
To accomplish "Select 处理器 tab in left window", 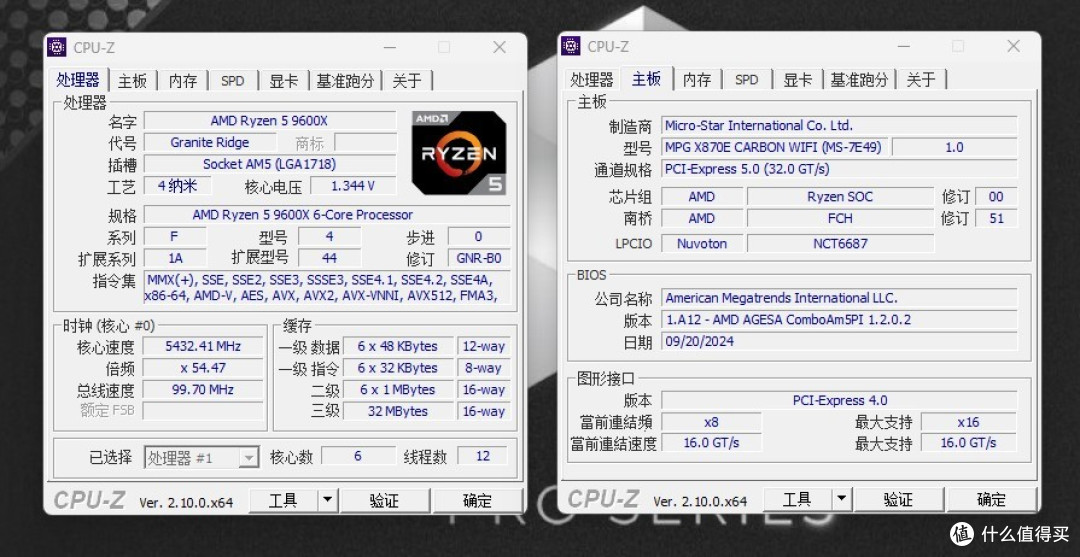I will [78, 79].
